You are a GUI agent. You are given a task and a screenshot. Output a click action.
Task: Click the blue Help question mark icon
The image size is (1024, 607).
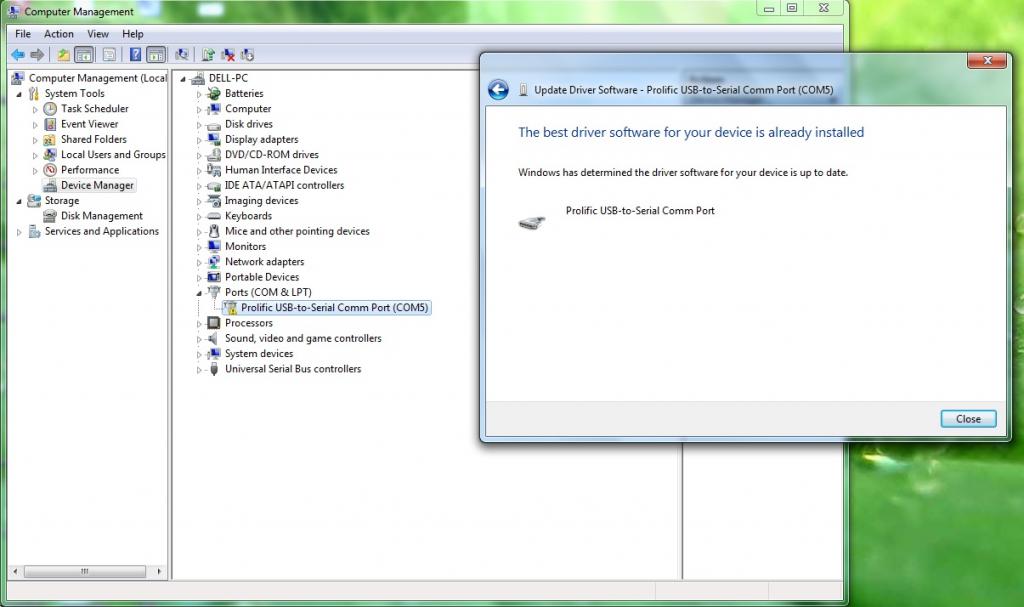point(135,55)
